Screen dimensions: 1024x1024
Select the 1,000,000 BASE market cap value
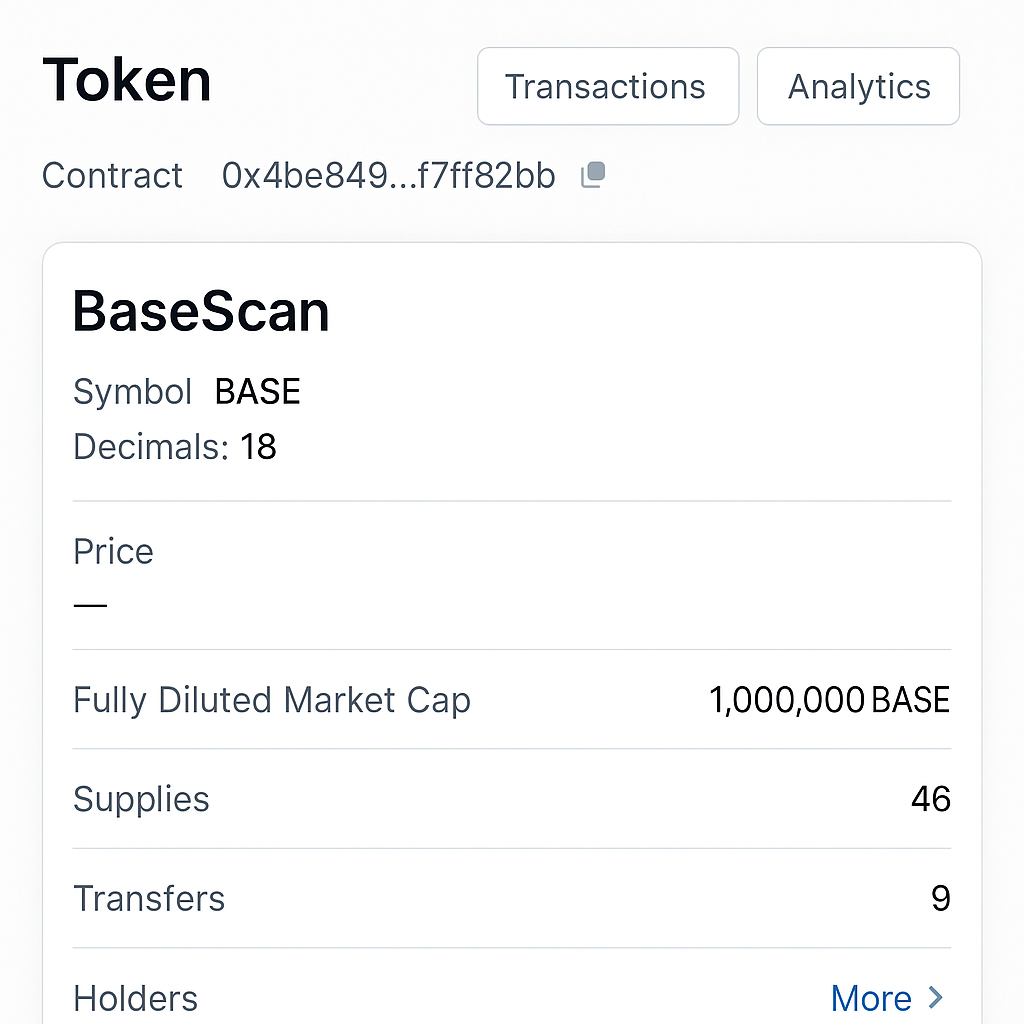pyautogui.click(x=829, y=700)
